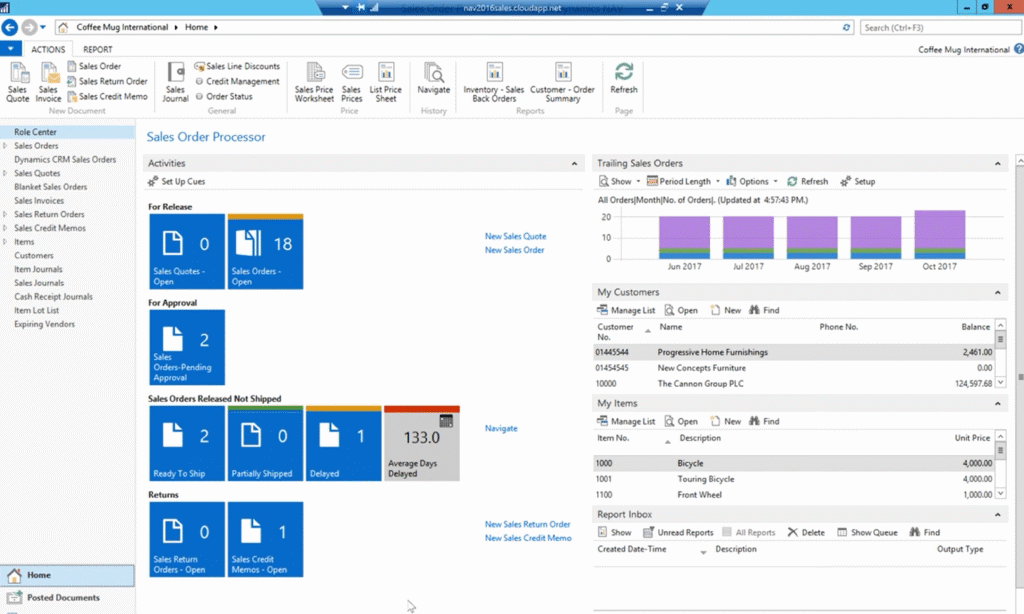
Task: Open Sales Line Discounts
Action: [x=237, y=66]
